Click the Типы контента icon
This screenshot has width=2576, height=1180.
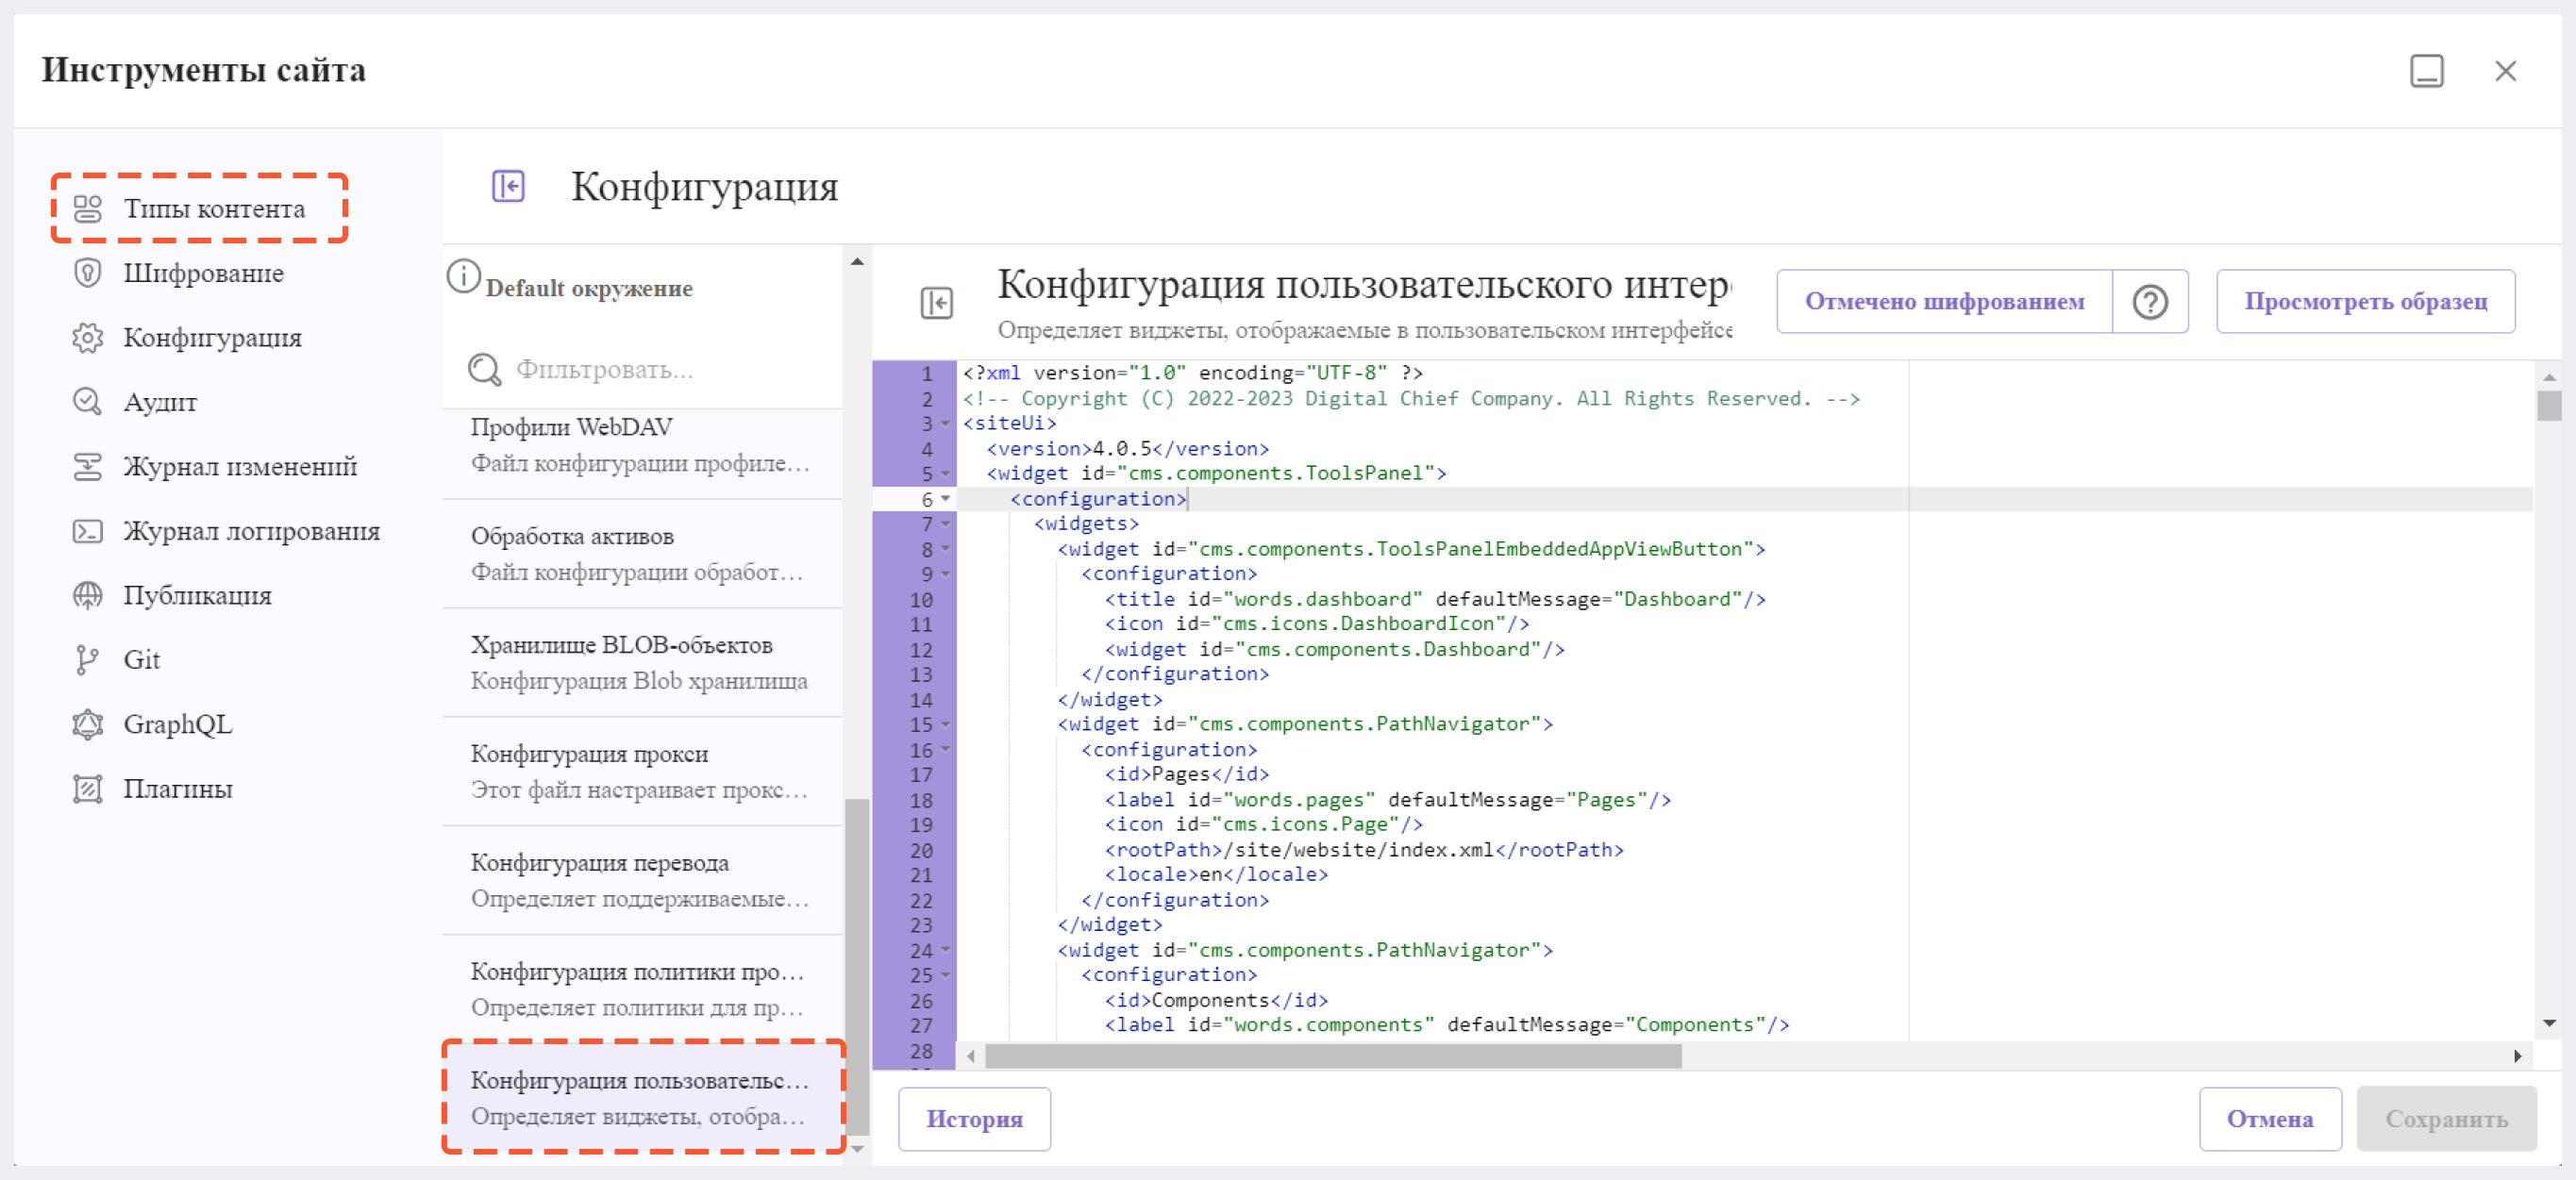coord(88,208)
